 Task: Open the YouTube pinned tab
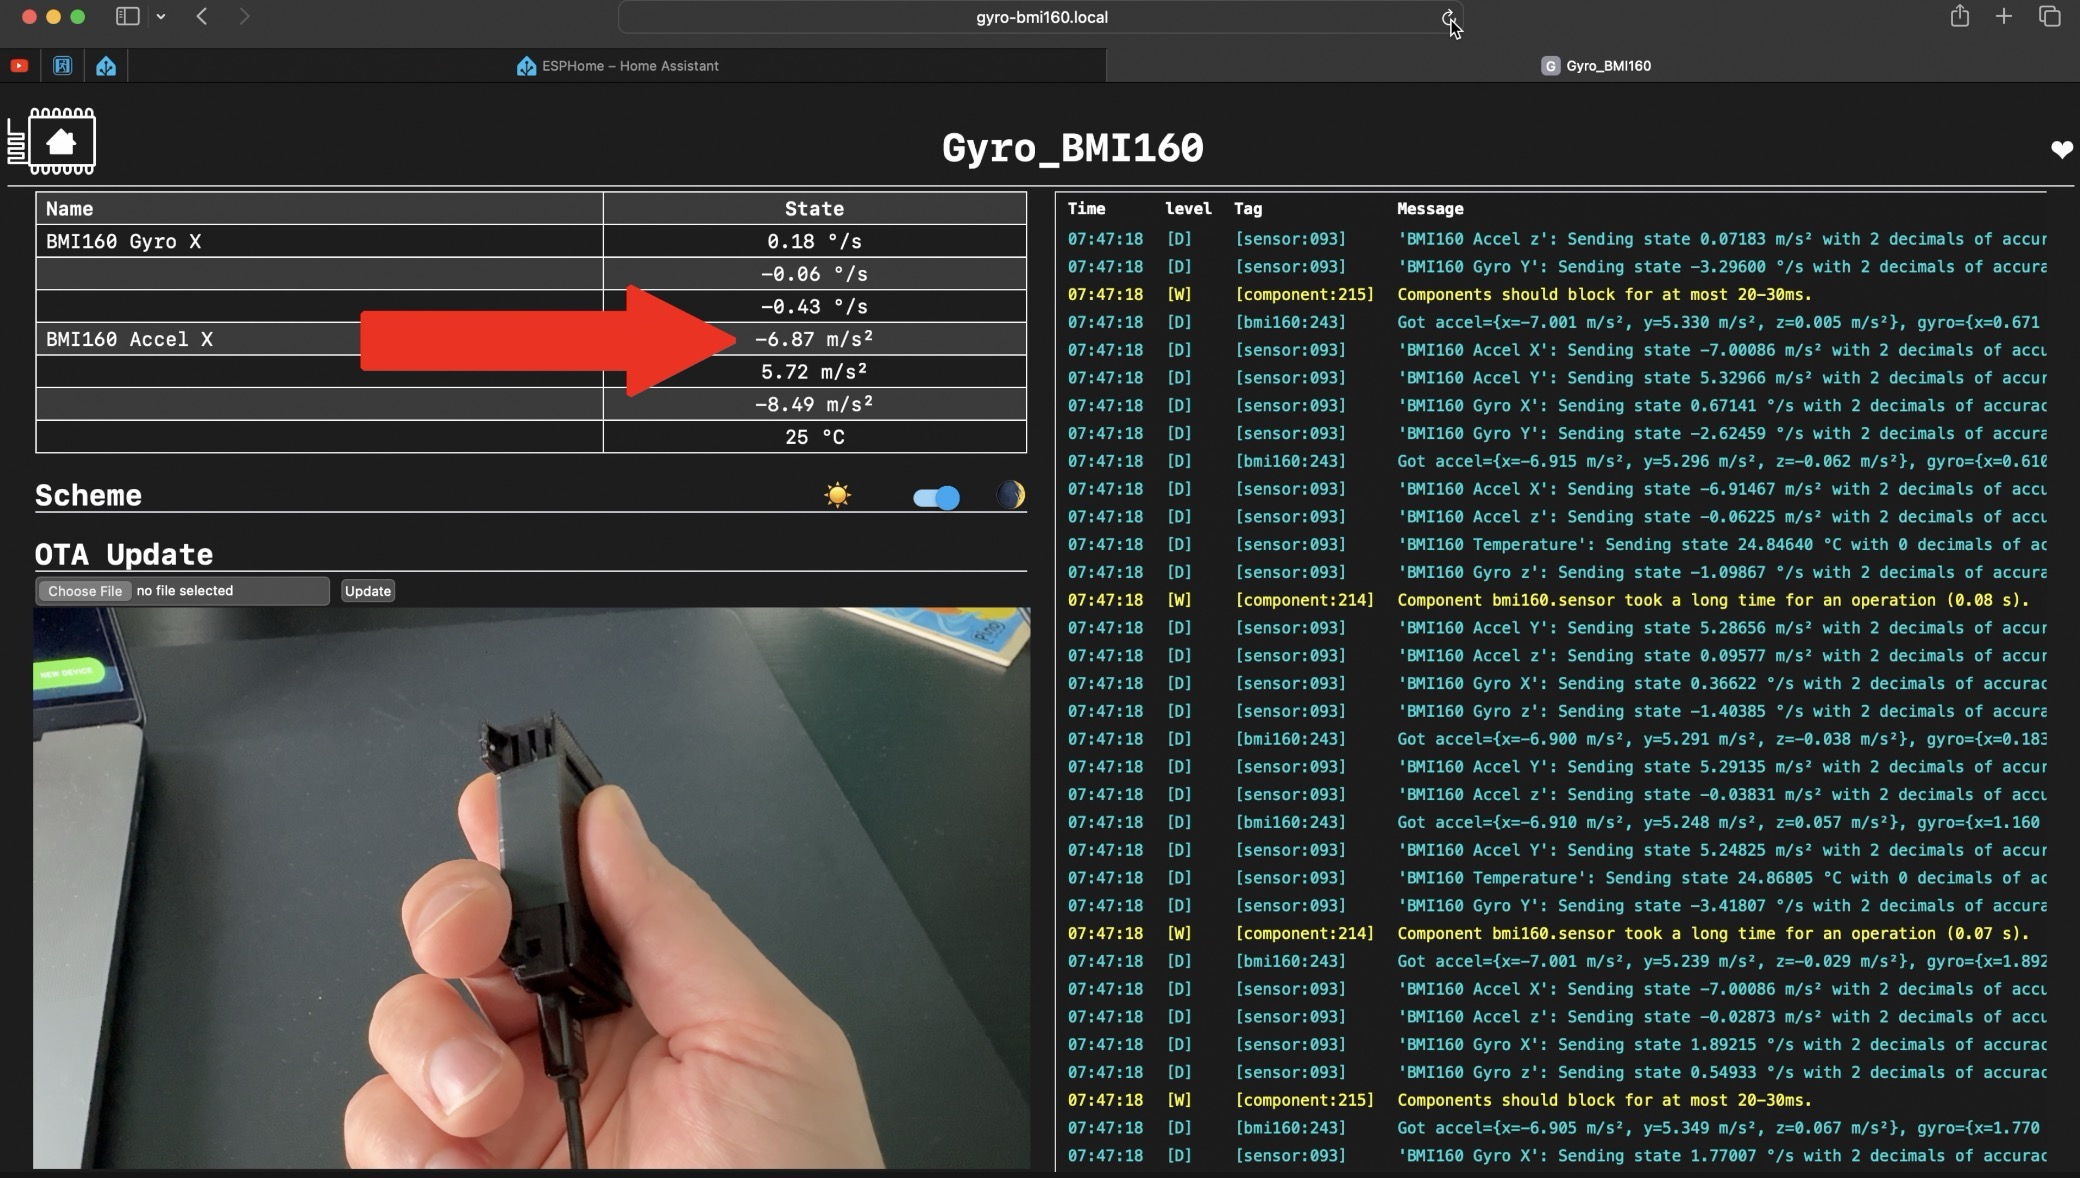click(x=19, y=66)
